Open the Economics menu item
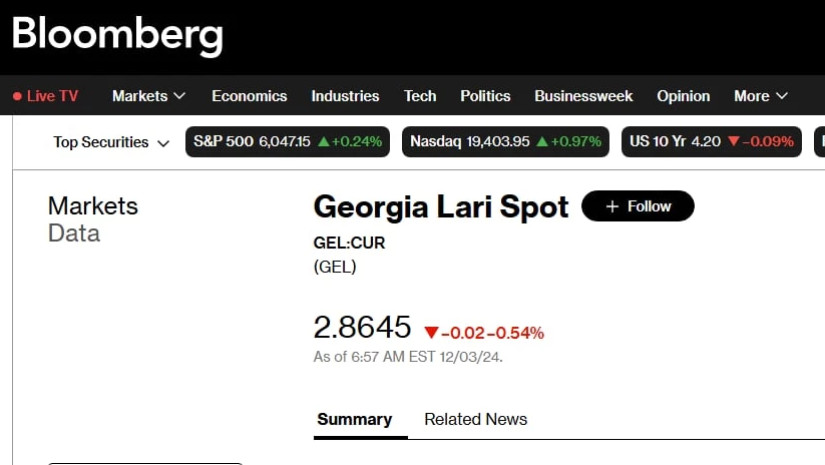The height and width of the screenshot is (465, 825). [249, 96]
